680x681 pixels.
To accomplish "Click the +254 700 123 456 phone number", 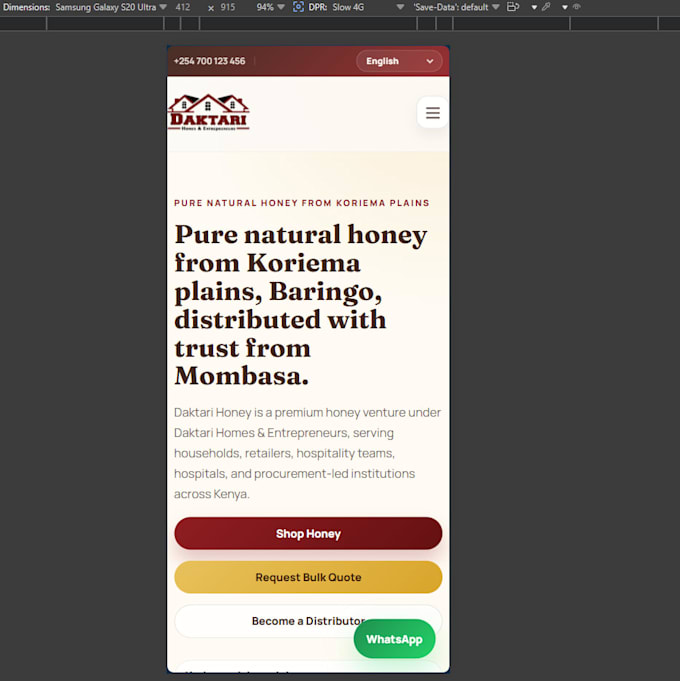I will coord(209,61).
